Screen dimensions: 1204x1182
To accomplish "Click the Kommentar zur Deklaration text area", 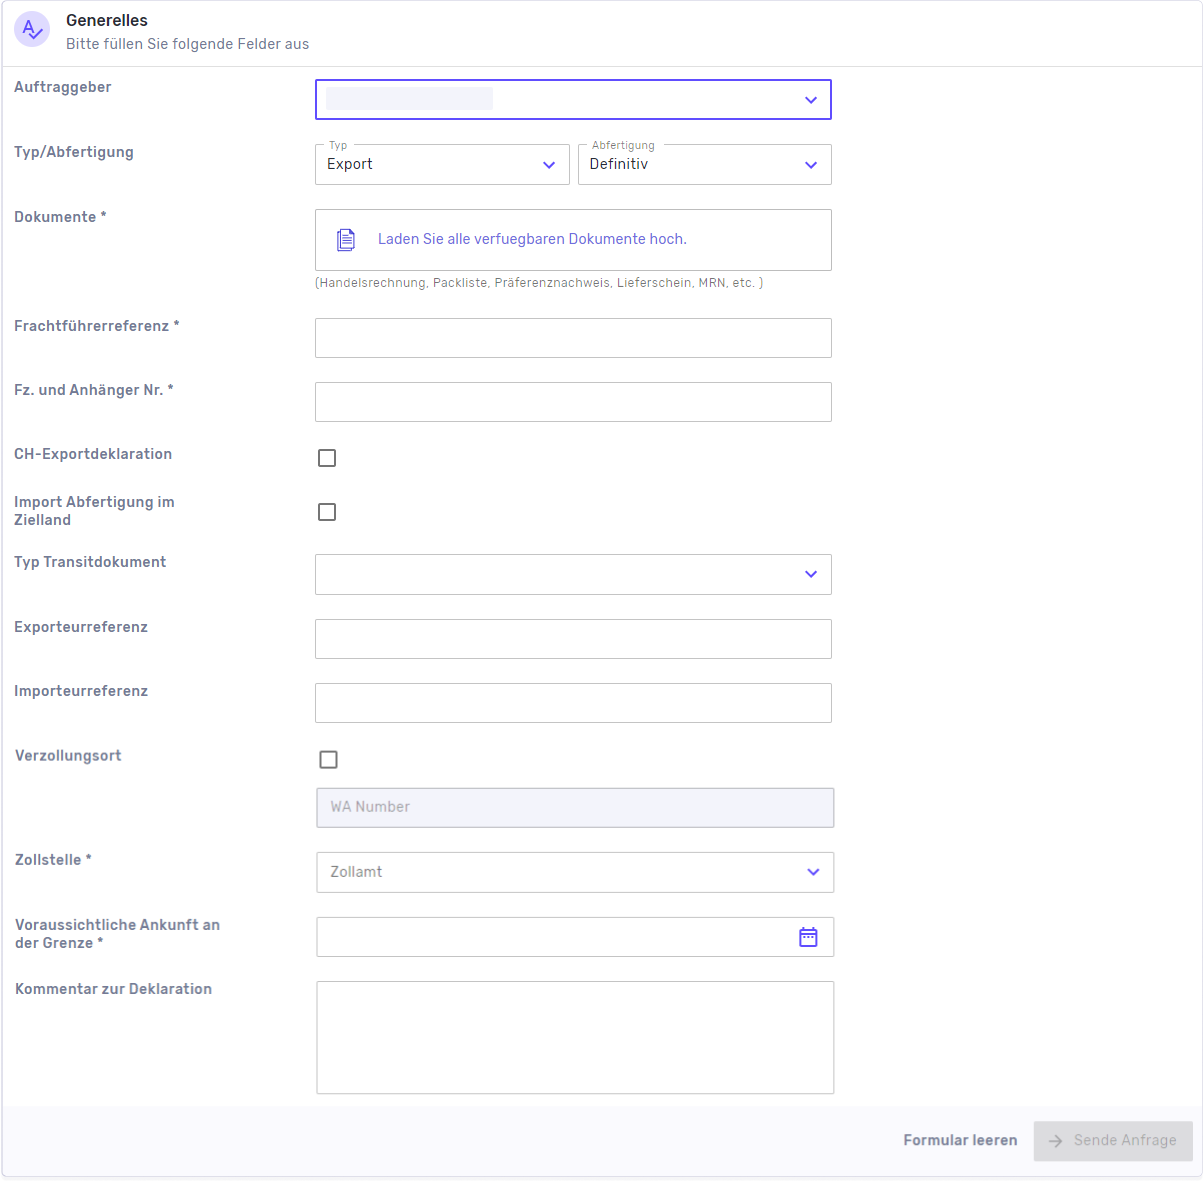I will click(575, 1037).
